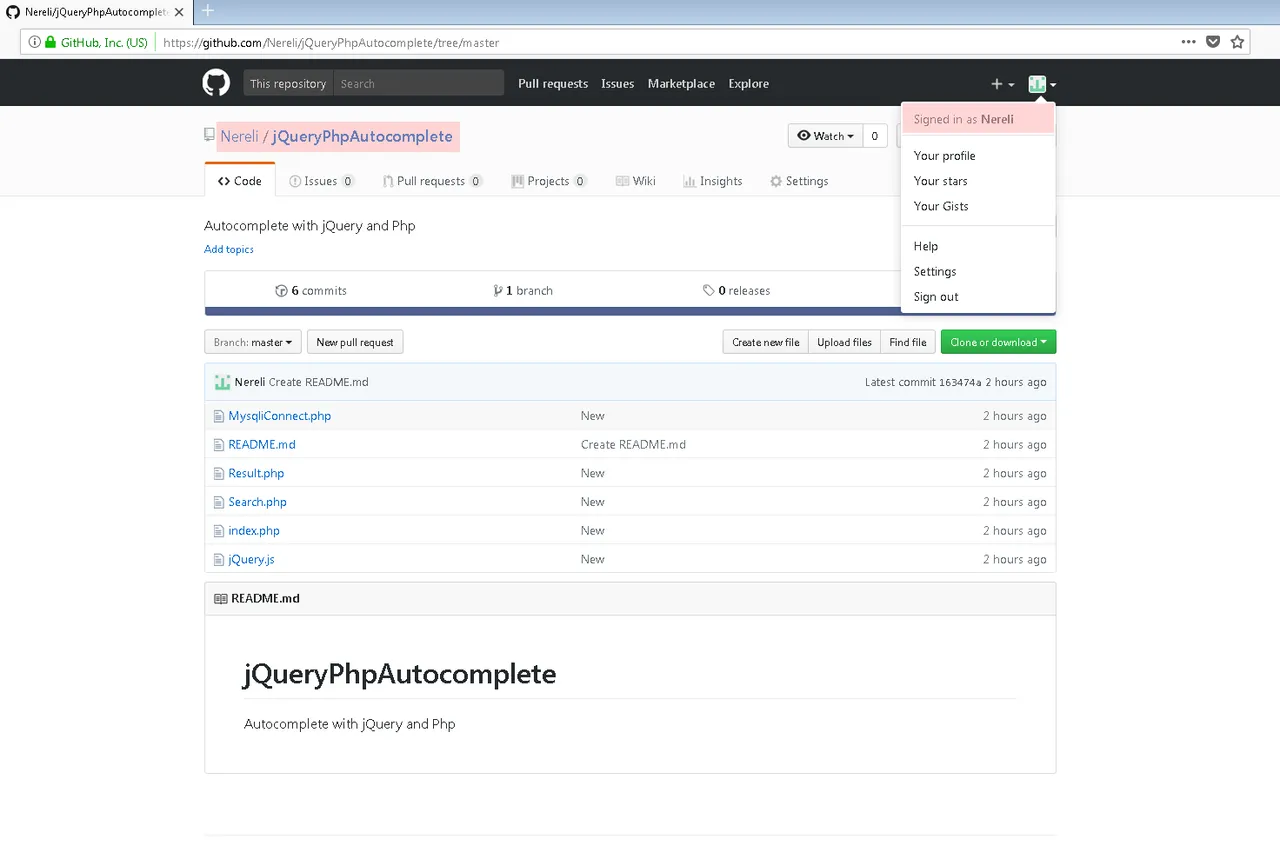
Task: Open the Projects tab
Action: [x=548, y=181]
